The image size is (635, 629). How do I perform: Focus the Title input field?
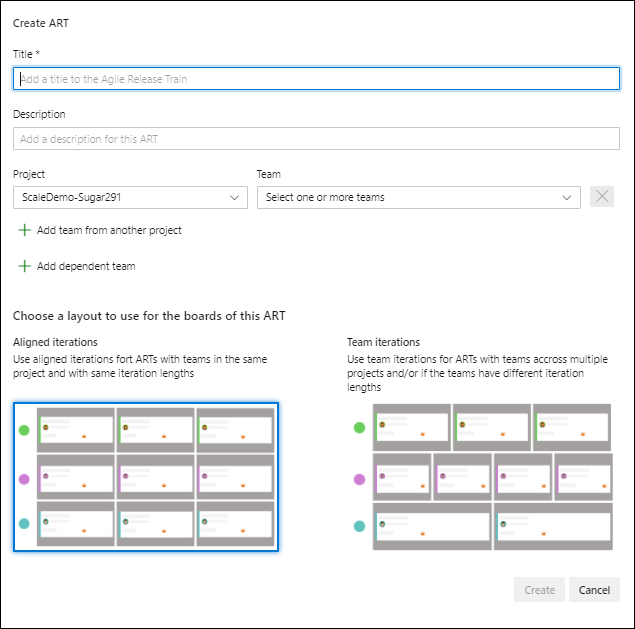pyautogui.click(x=316, y=79)
